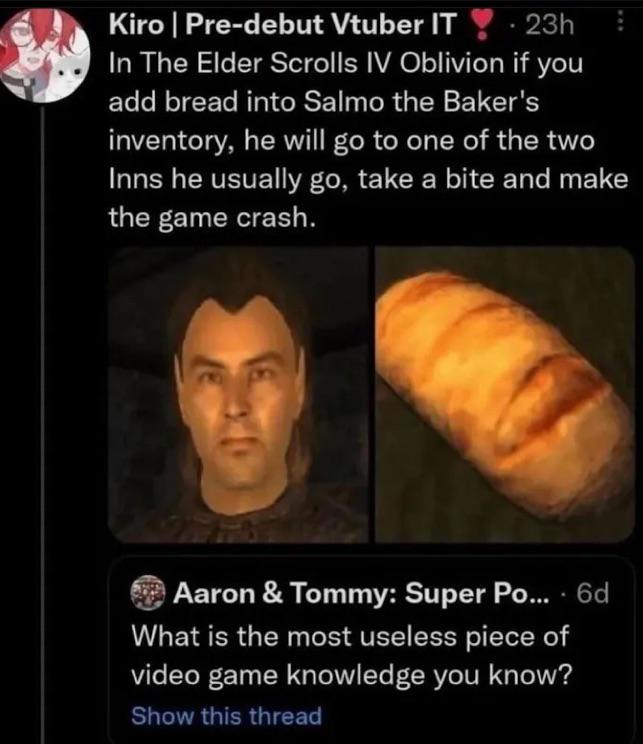Click the line 'add bread into Salmo the Baker's'
This screenshot has height=744, width=643.
324,102
